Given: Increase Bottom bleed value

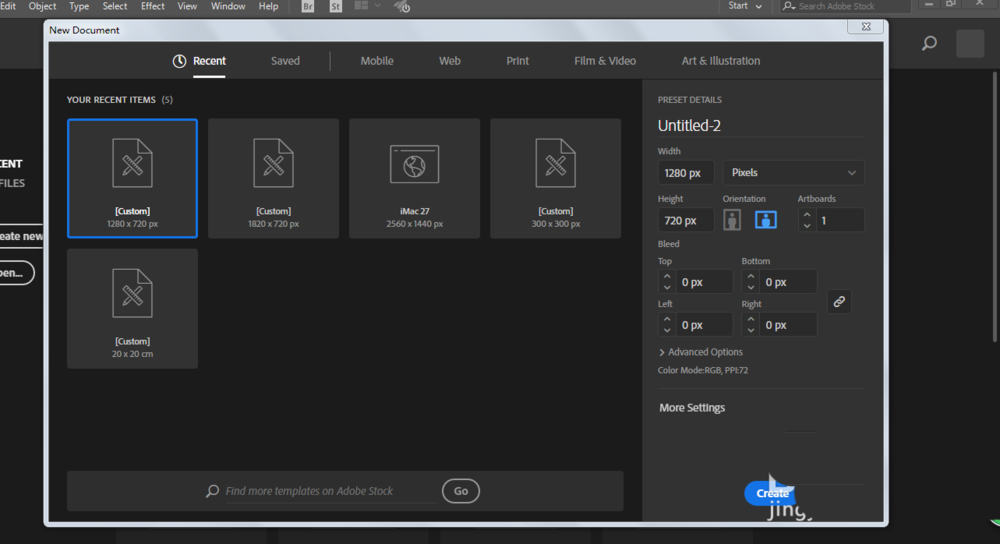Looking at the screenshot, I should [751, 277].
